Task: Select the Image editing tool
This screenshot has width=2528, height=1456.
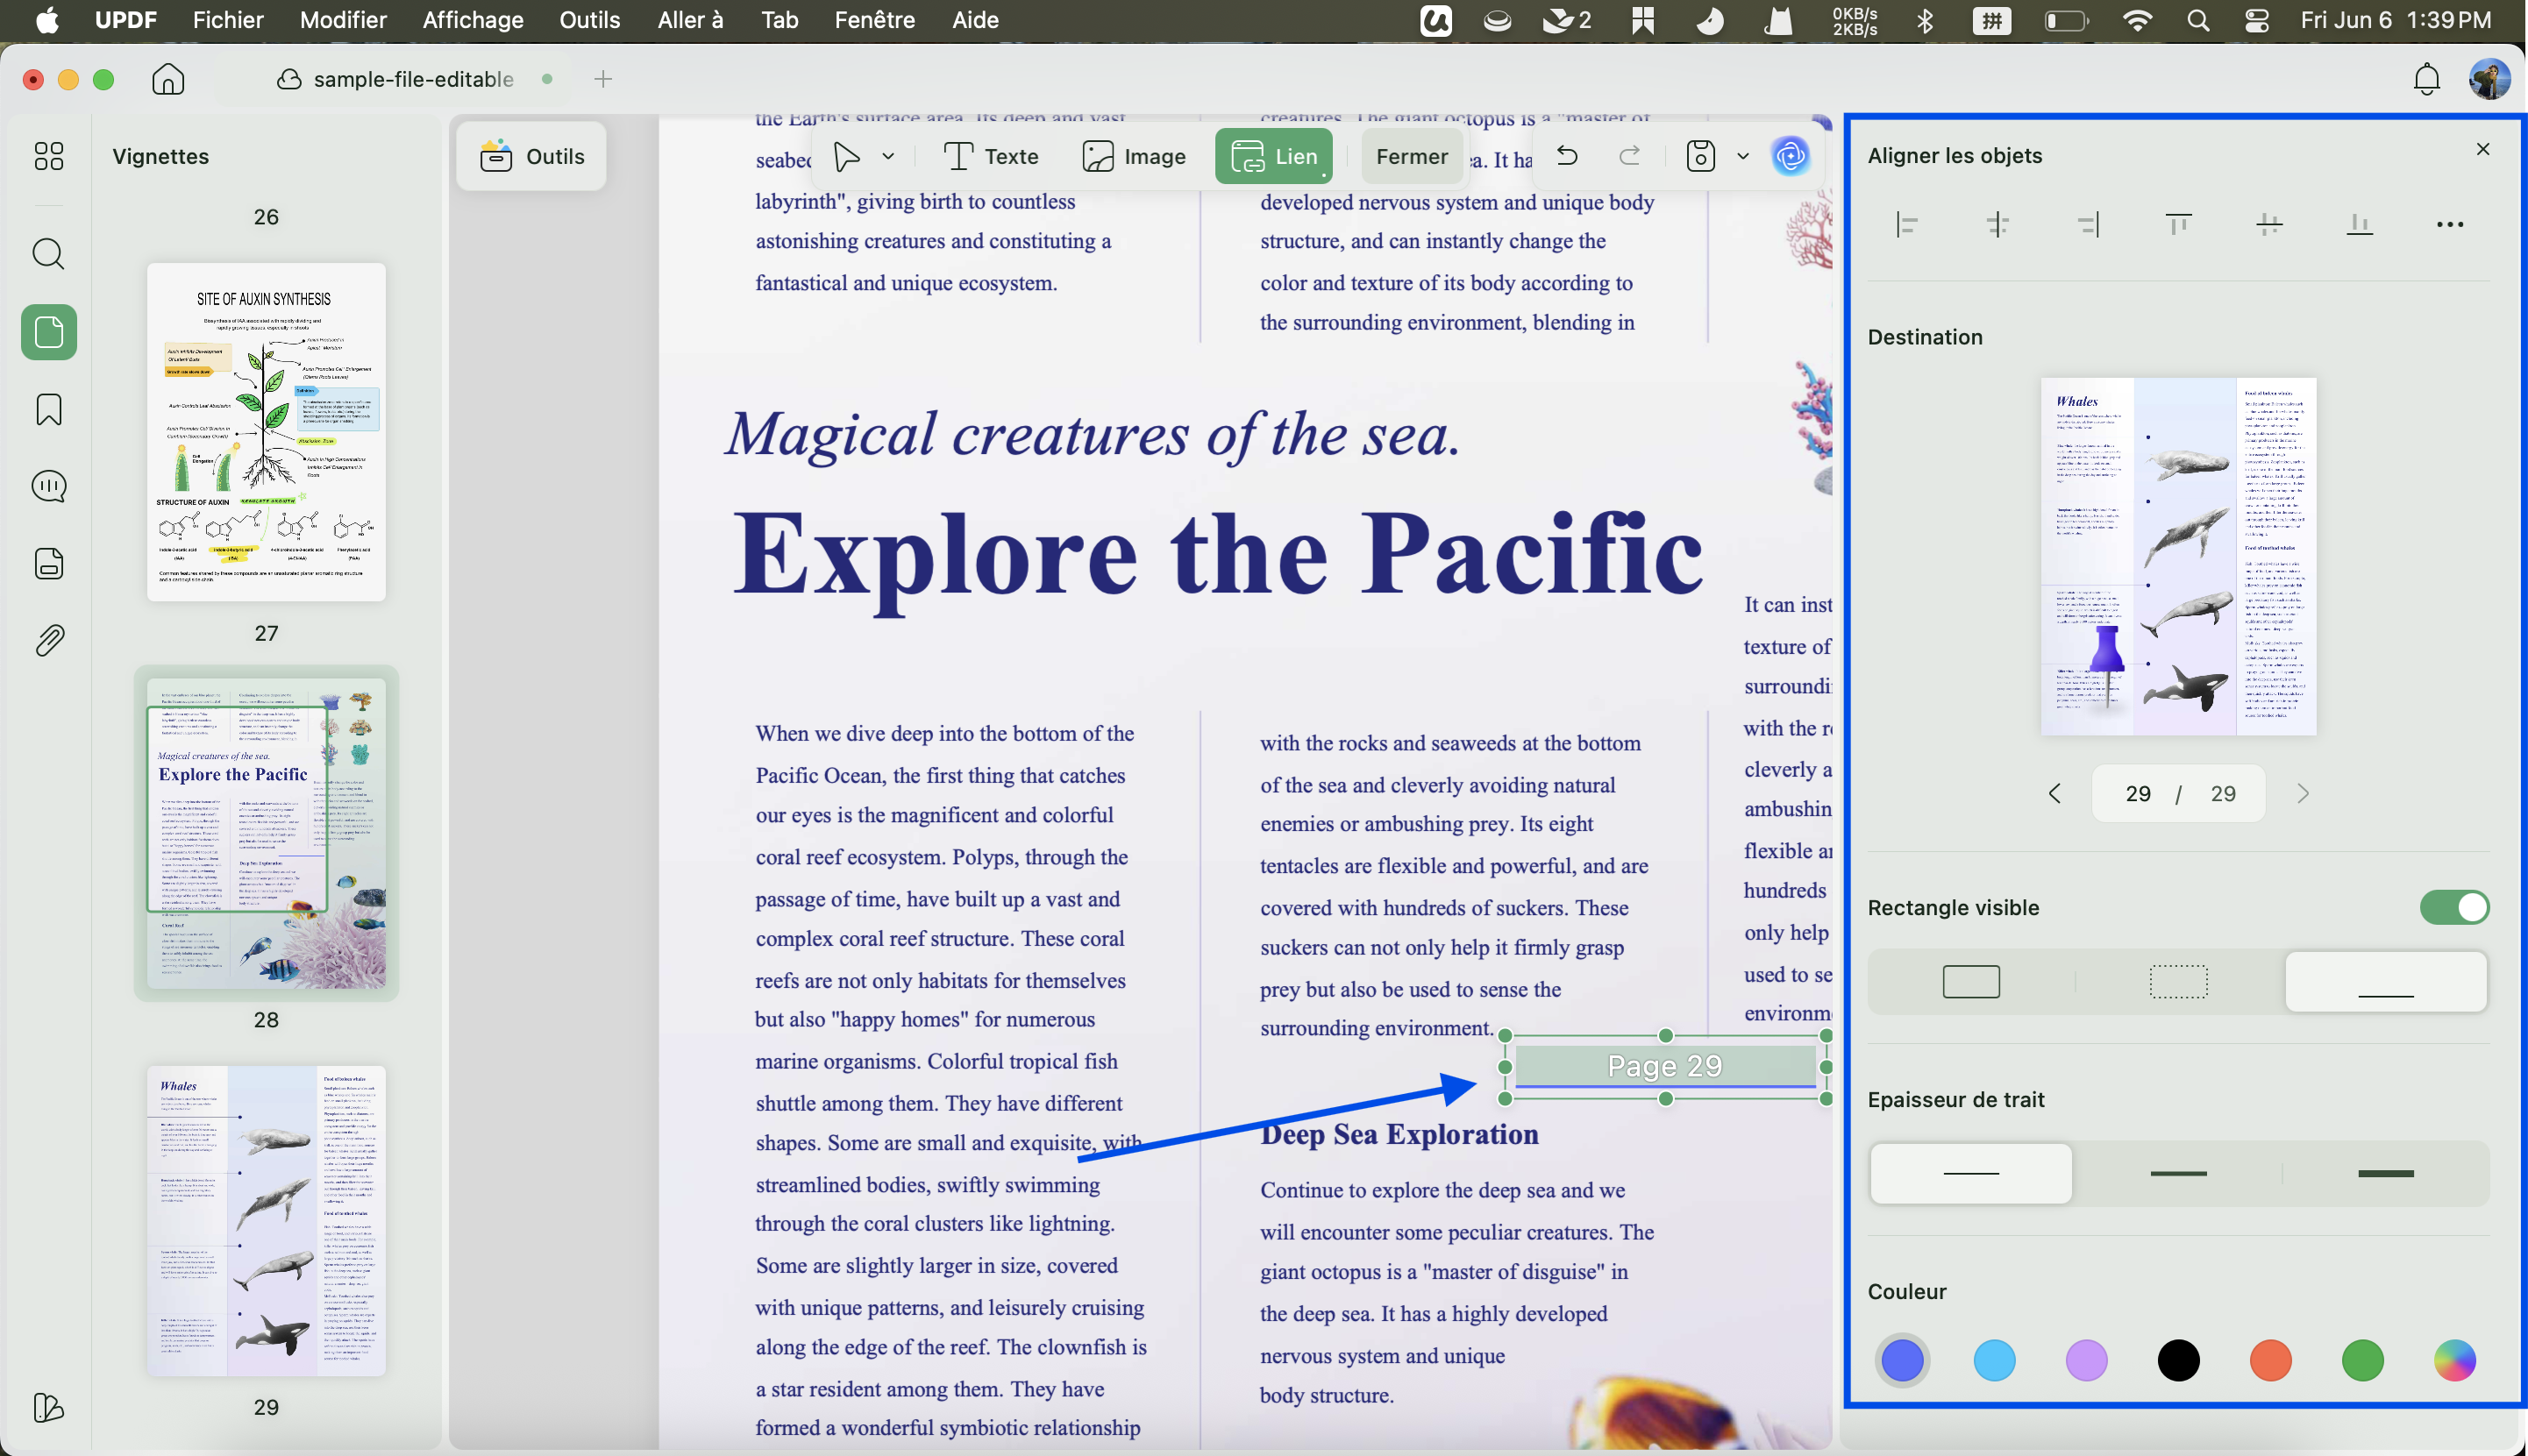Action: click(1133, 157)
